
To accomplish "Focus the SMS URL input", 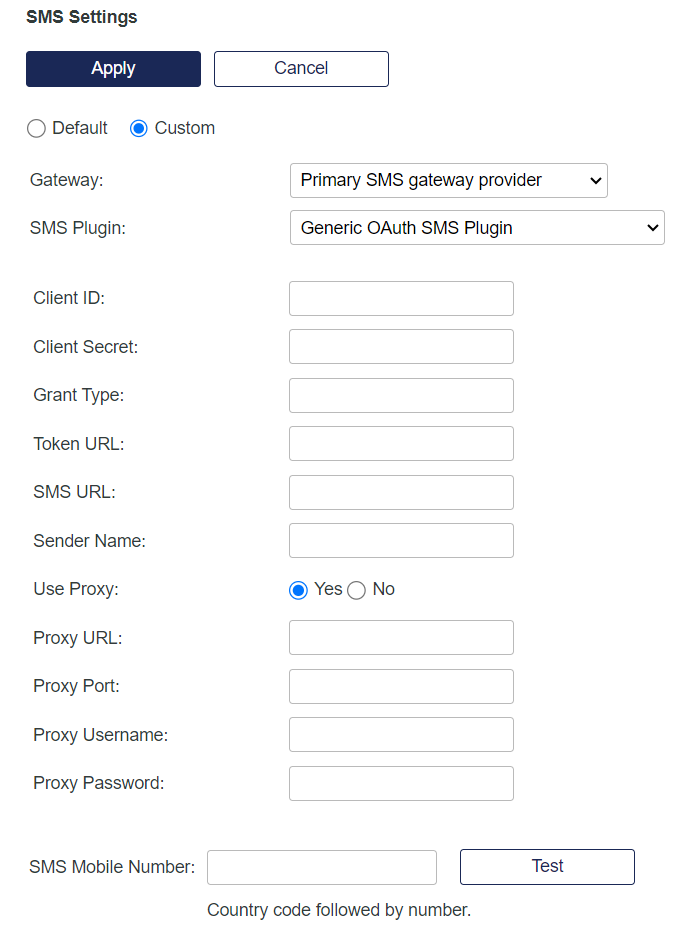I will [401, 492].
